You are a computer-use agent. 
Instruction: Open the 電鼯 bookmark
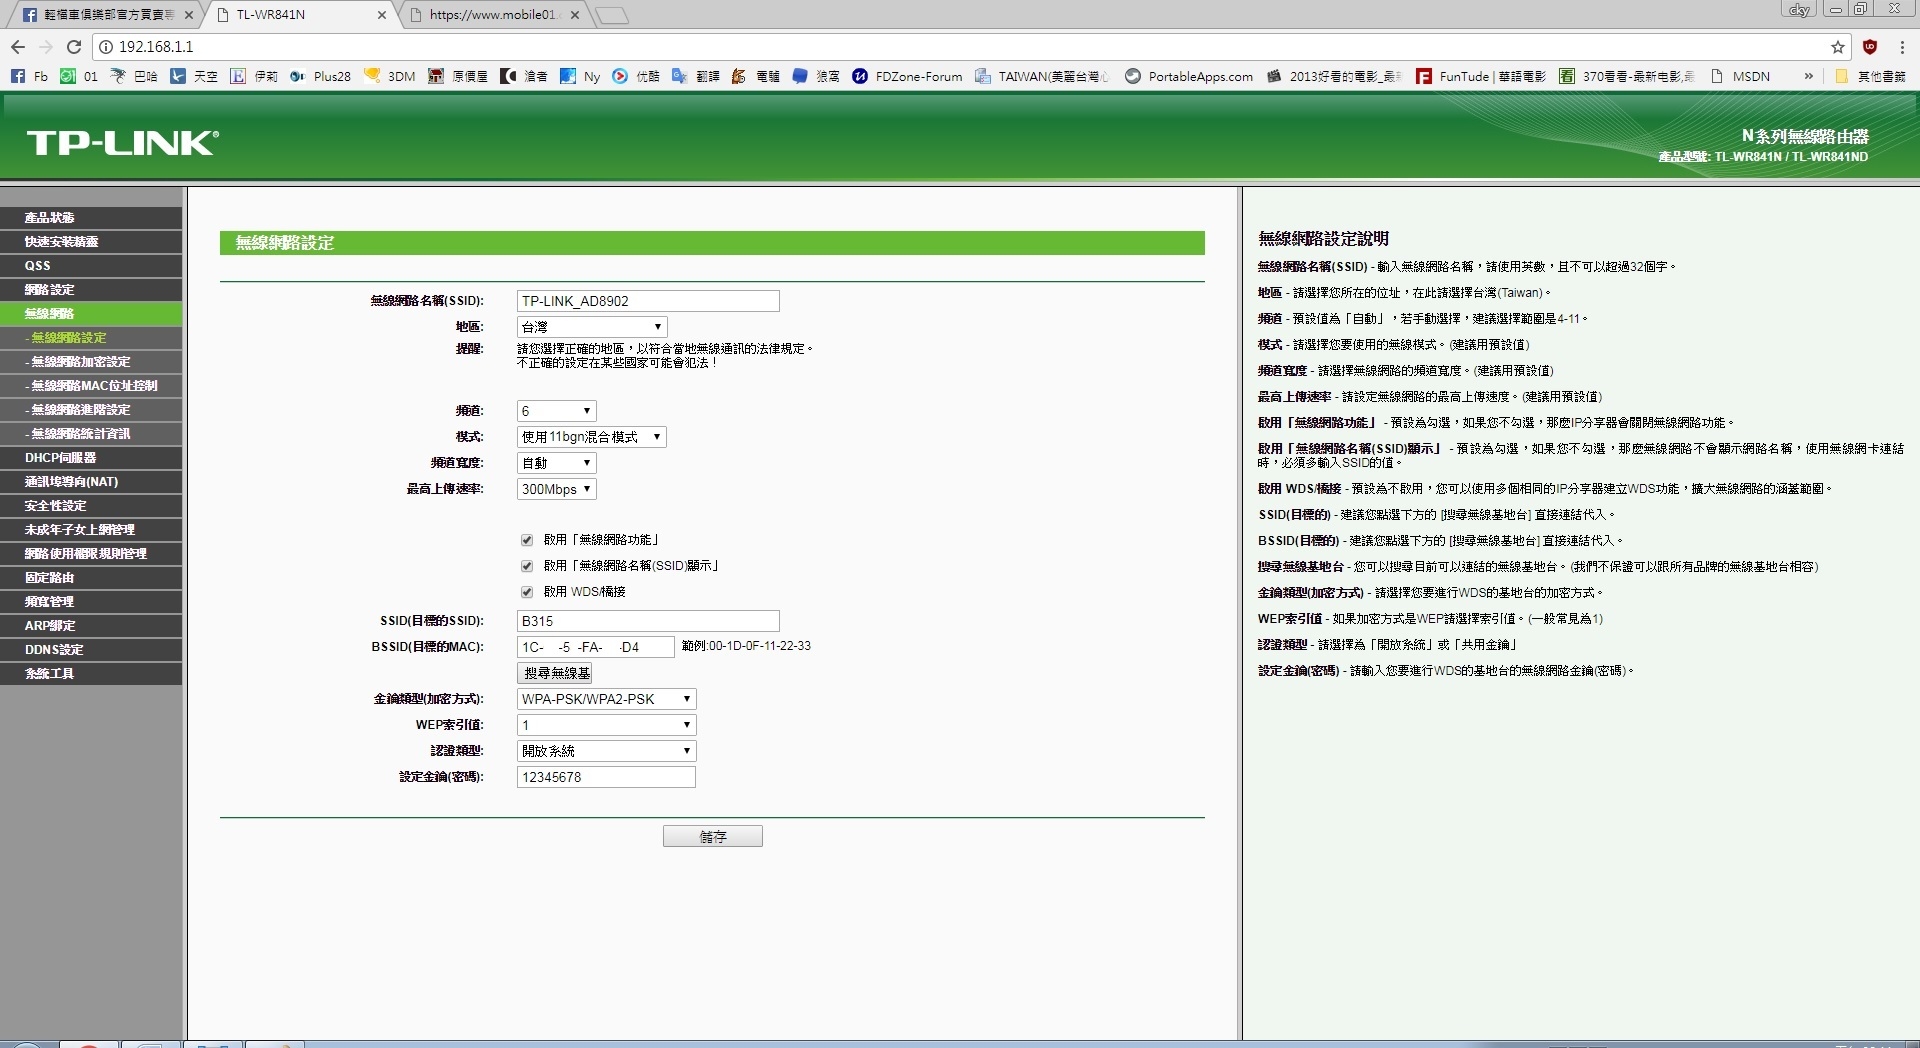coord(756,76)
